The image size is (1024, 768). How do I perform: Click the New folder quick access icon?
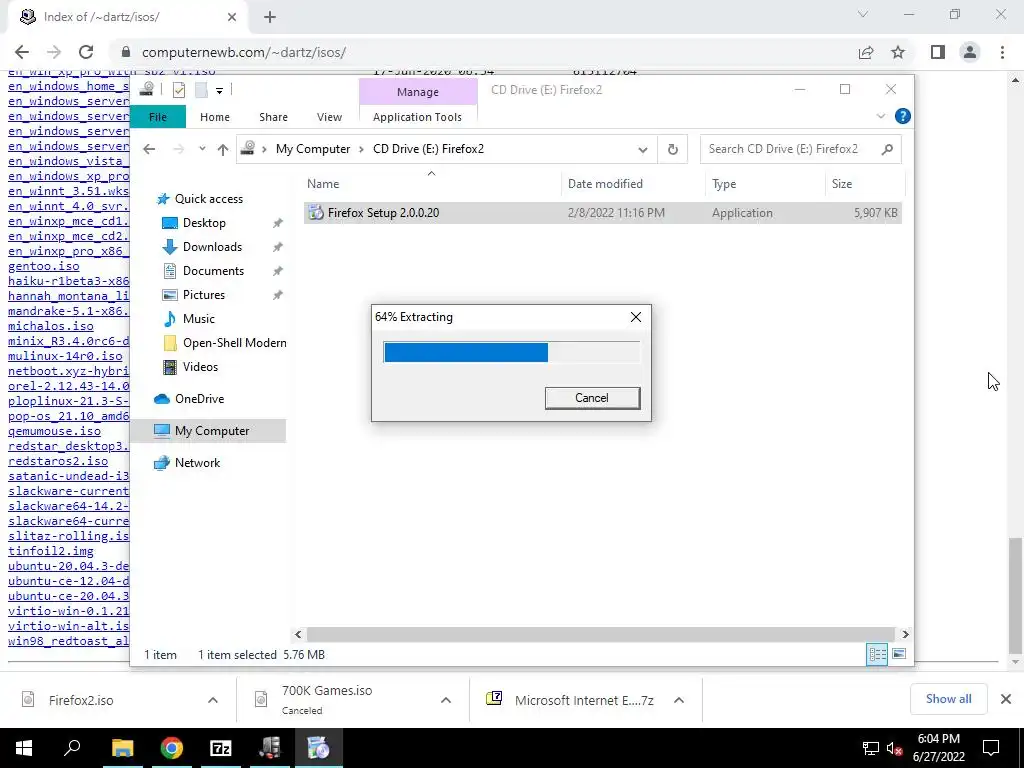click(201, 90)
